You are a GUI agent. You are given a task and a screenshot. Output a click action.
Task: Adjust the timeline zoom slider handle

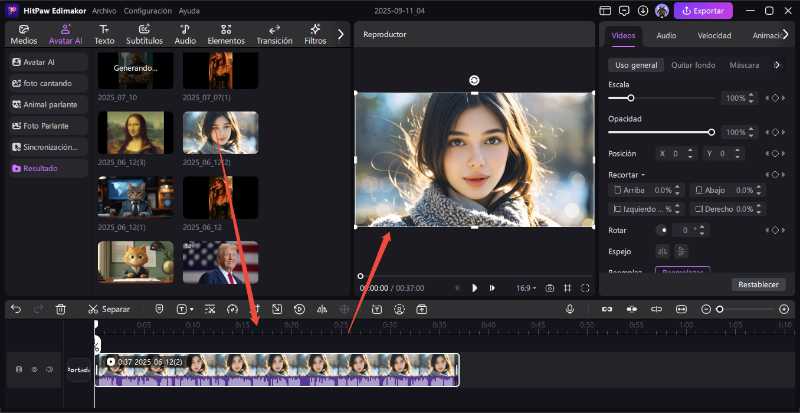719,309
